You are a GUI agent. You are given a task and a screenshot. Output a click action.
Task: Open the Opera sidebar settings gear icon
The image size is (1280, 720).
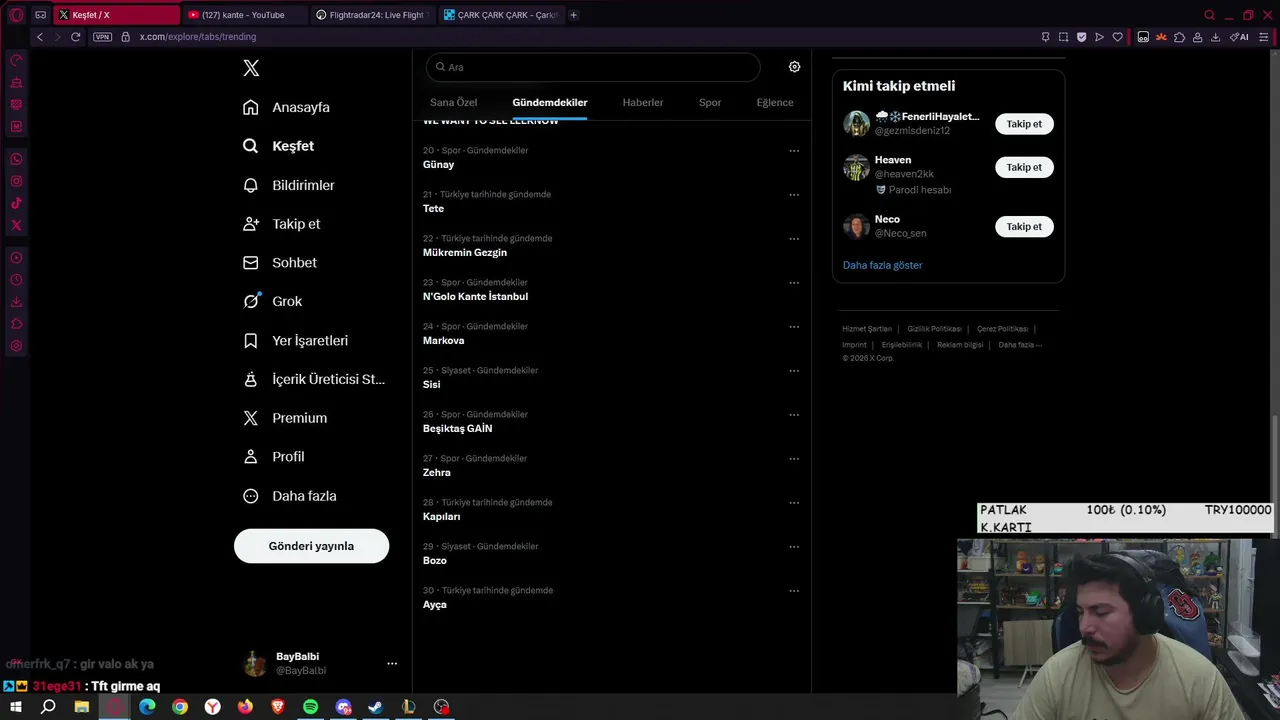point(16,346)
